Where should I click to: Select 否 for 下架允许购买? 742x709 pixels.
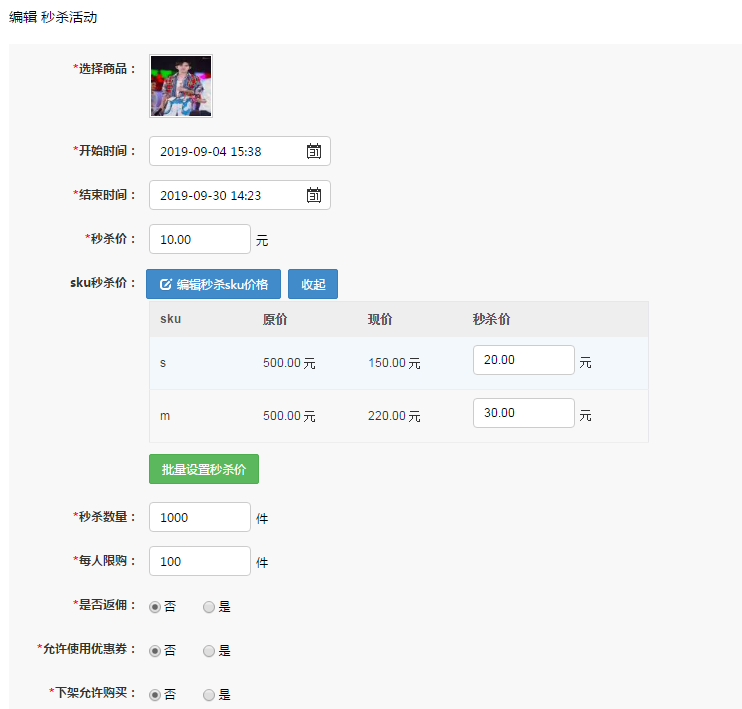coord(155,695)
